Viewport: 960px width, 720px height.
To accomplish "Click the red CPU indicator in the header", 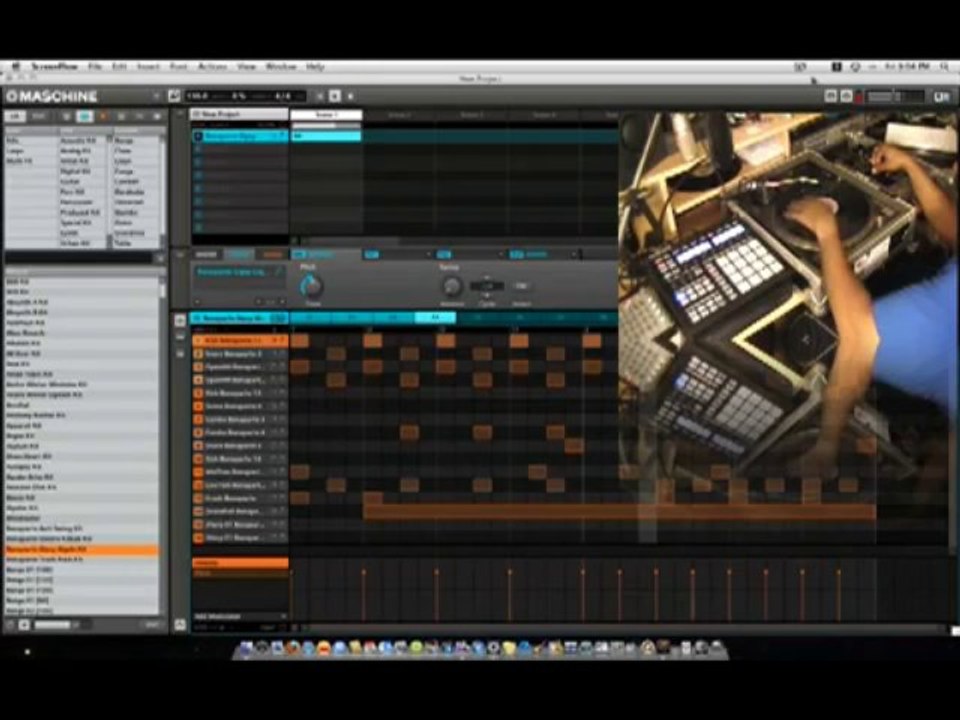I will tap(860, 97).
